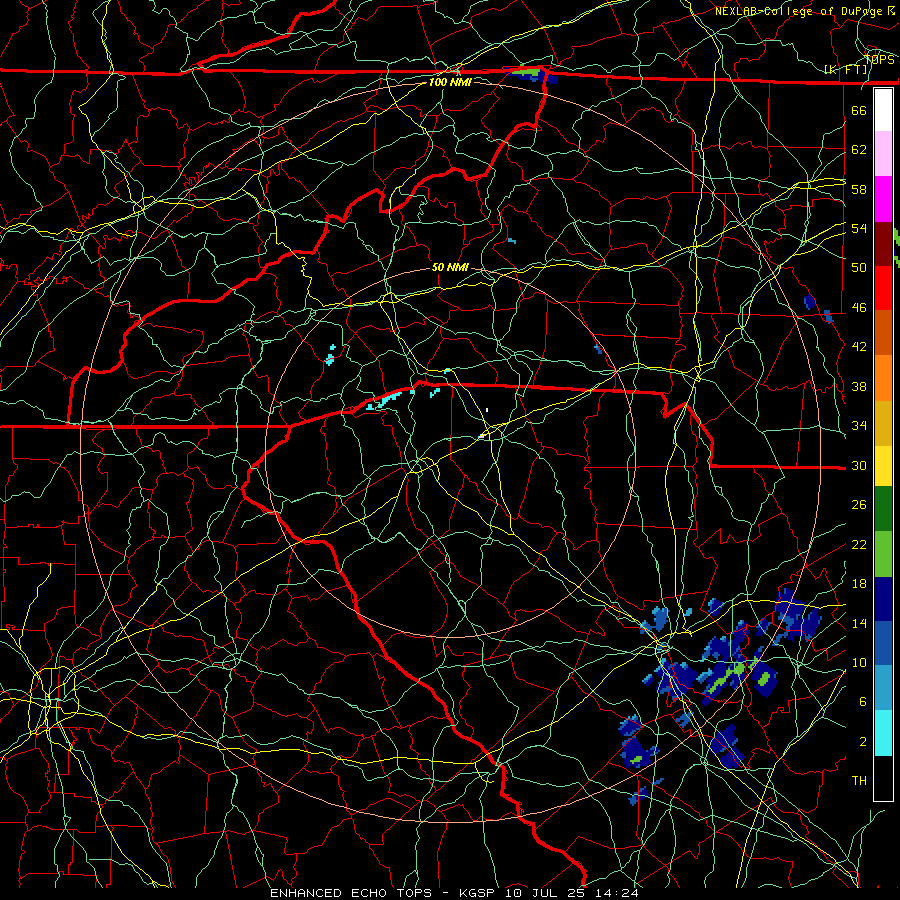900x900 pixels.
Task: Click the TOPS legend title
Action: (x=879, y=59)
